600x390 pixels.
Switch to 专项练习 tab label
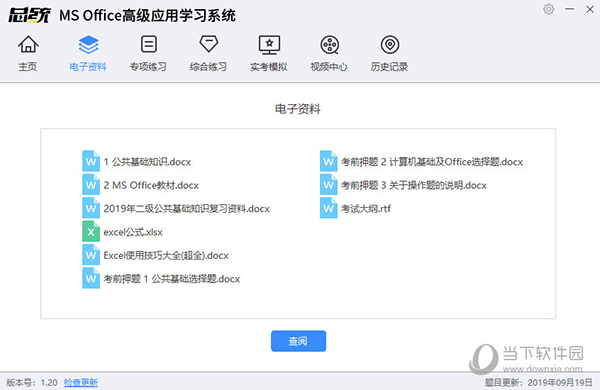(148, 67)
